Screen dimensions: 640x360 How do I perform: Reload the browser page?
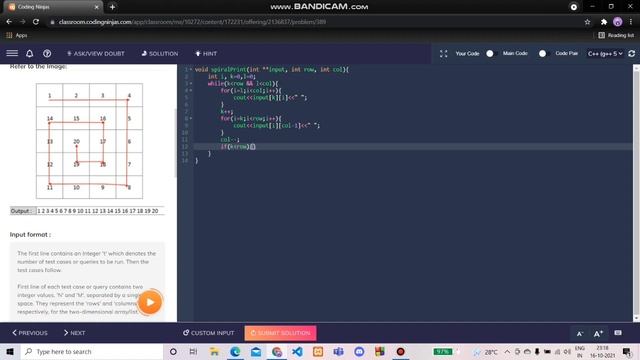tap(36, 22)
